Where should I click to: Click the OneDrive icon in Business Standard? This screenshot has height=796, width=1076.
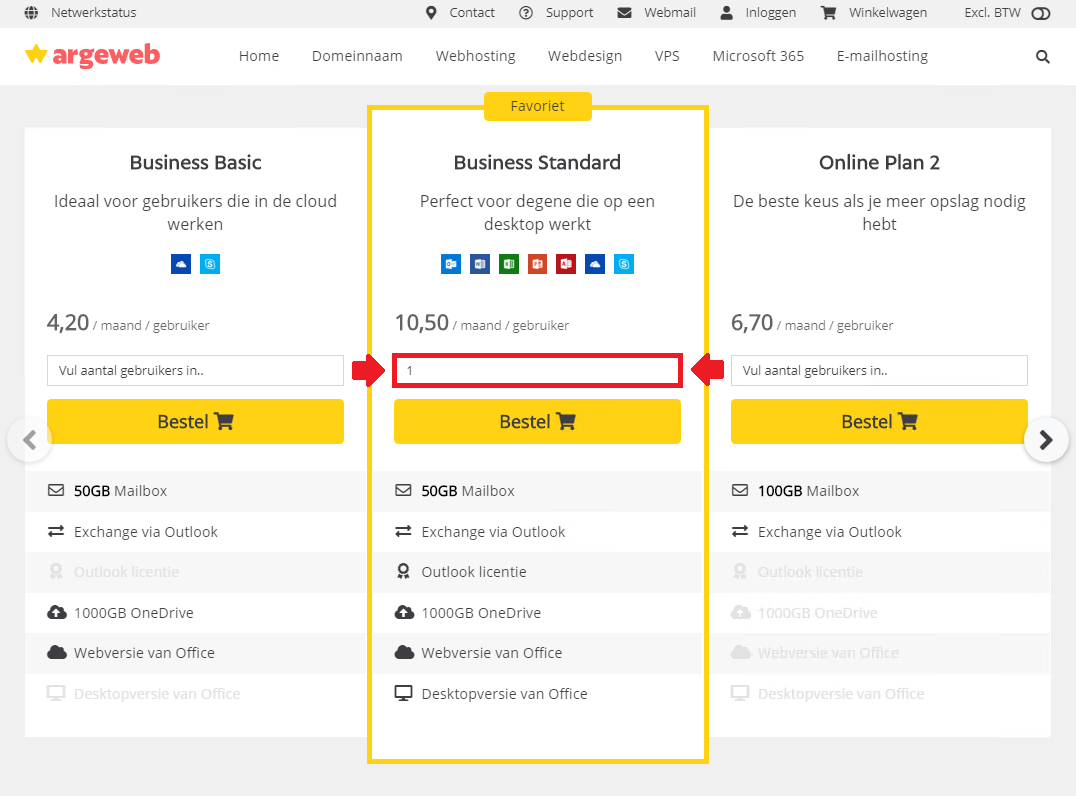pyautogui.click(x=595, y=264)
